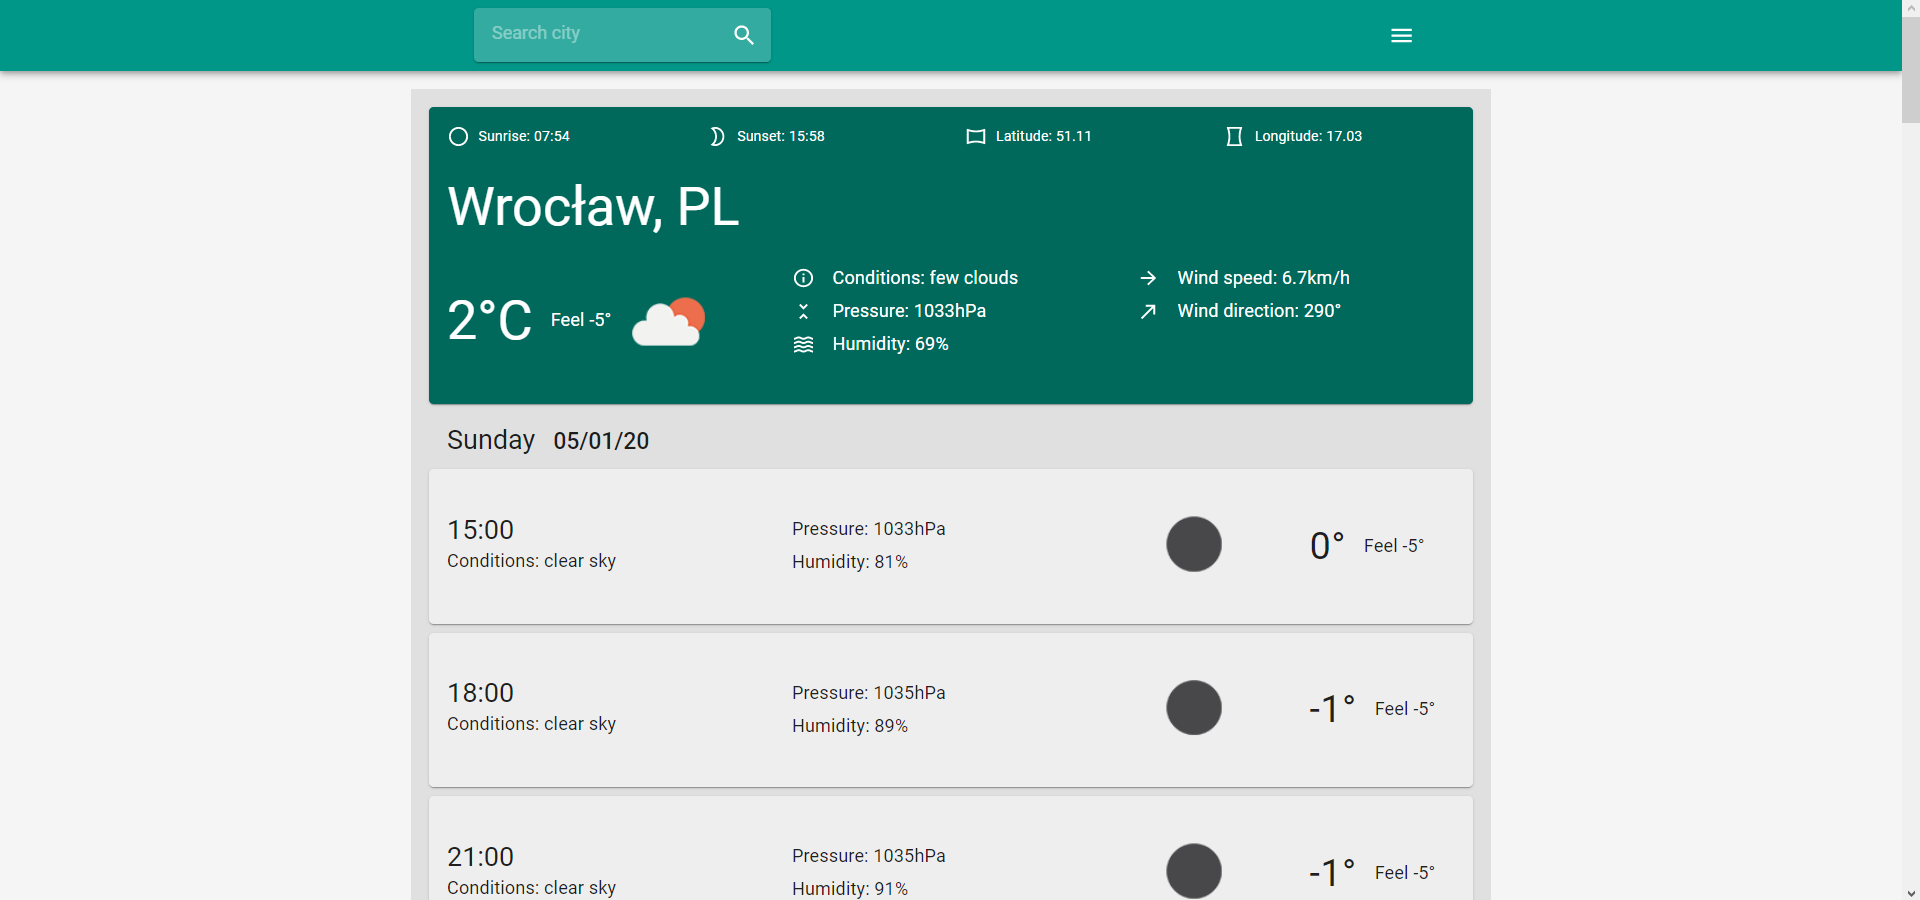Click Humidity: 89% in 18:00 card
The width and height of the screenshot is (1920, 900).
pyautogui.click(x=850, y=726)
